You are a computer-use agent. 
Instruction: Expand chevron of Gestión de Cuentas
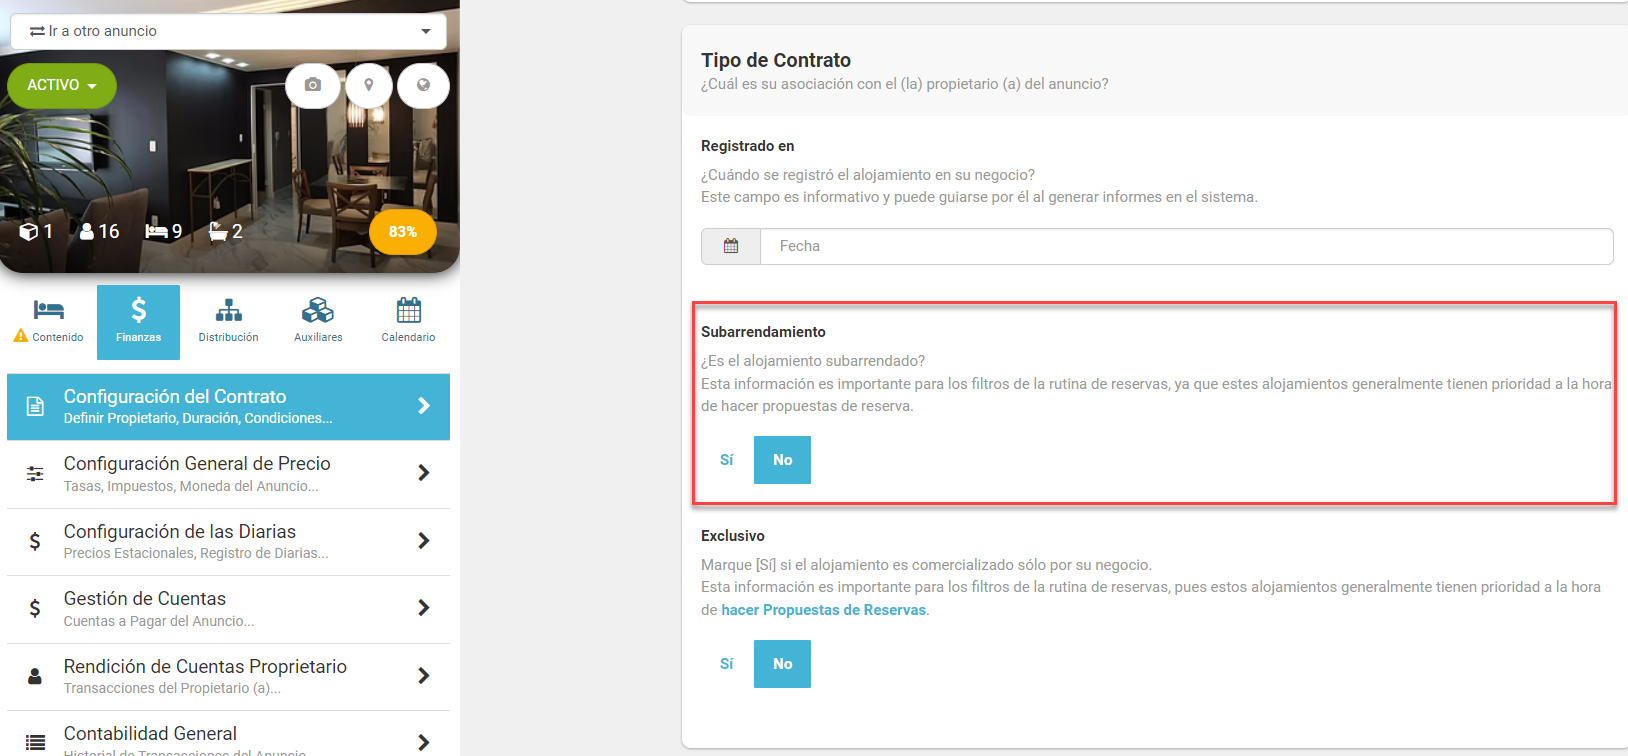(424, 607)
